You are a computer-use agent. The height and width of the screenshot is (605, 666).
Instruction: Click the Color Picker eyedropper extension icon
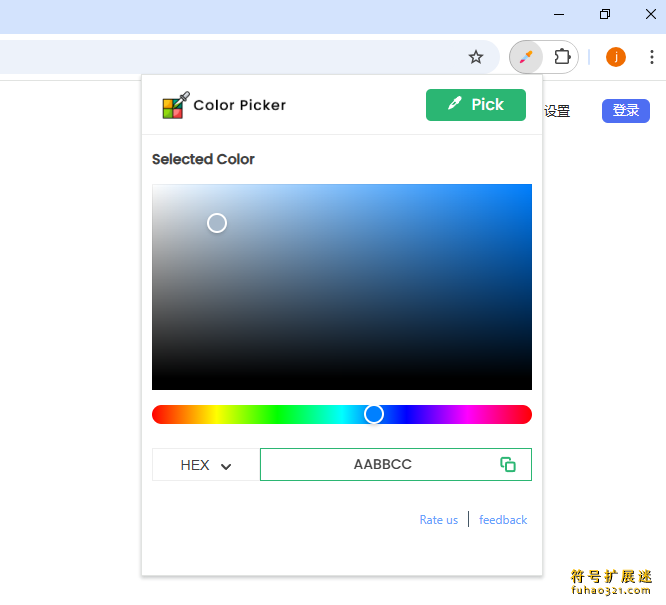click(526, 57)
